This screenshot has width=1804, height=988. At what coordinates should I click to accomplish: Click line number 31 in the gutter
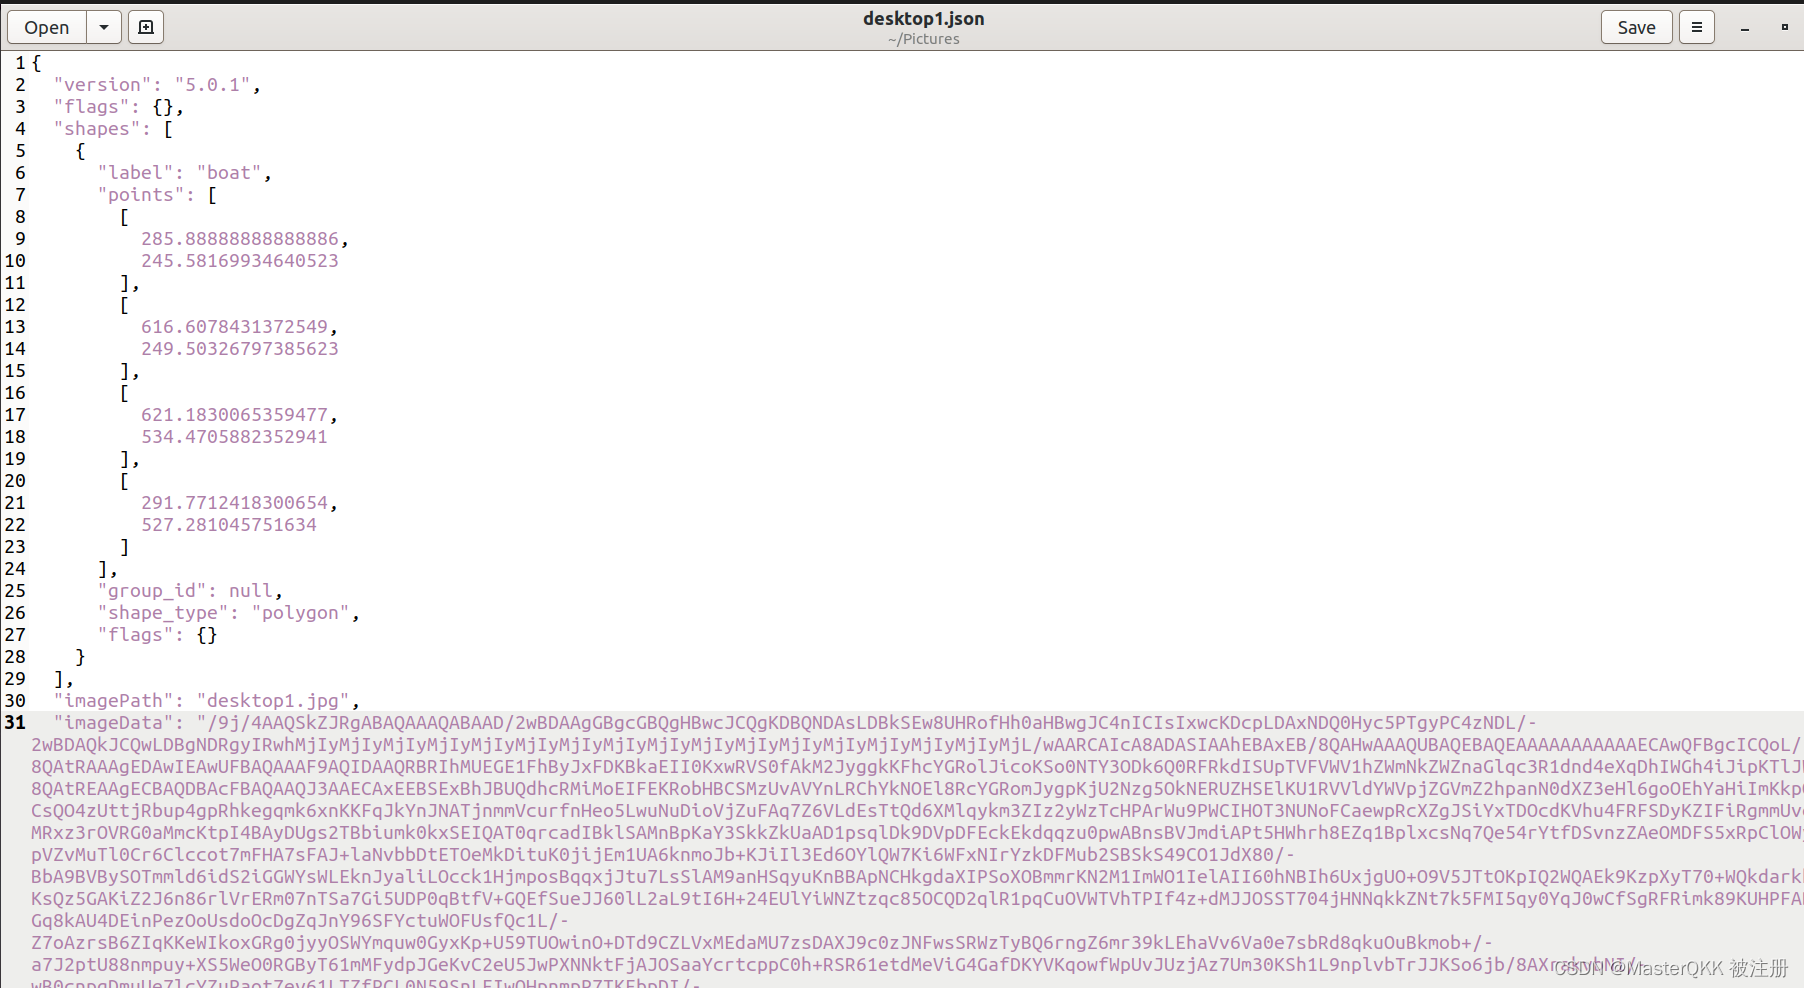(x=15, y=723)
